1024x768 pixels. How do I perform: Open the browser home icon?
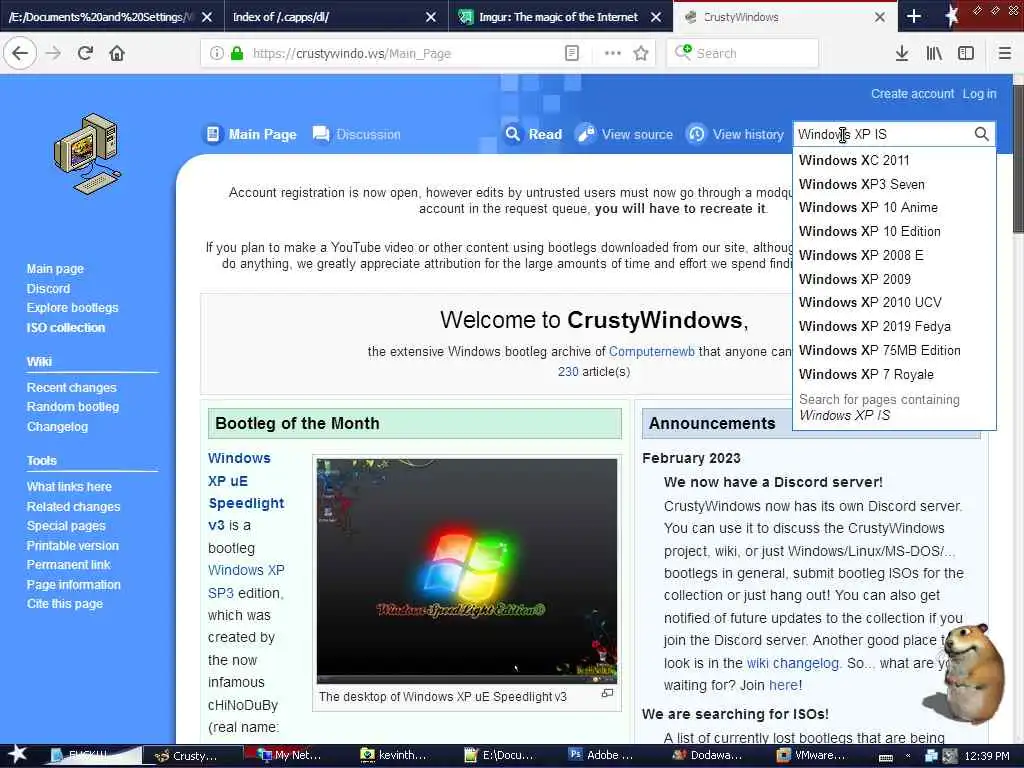[x=117, y=54]
